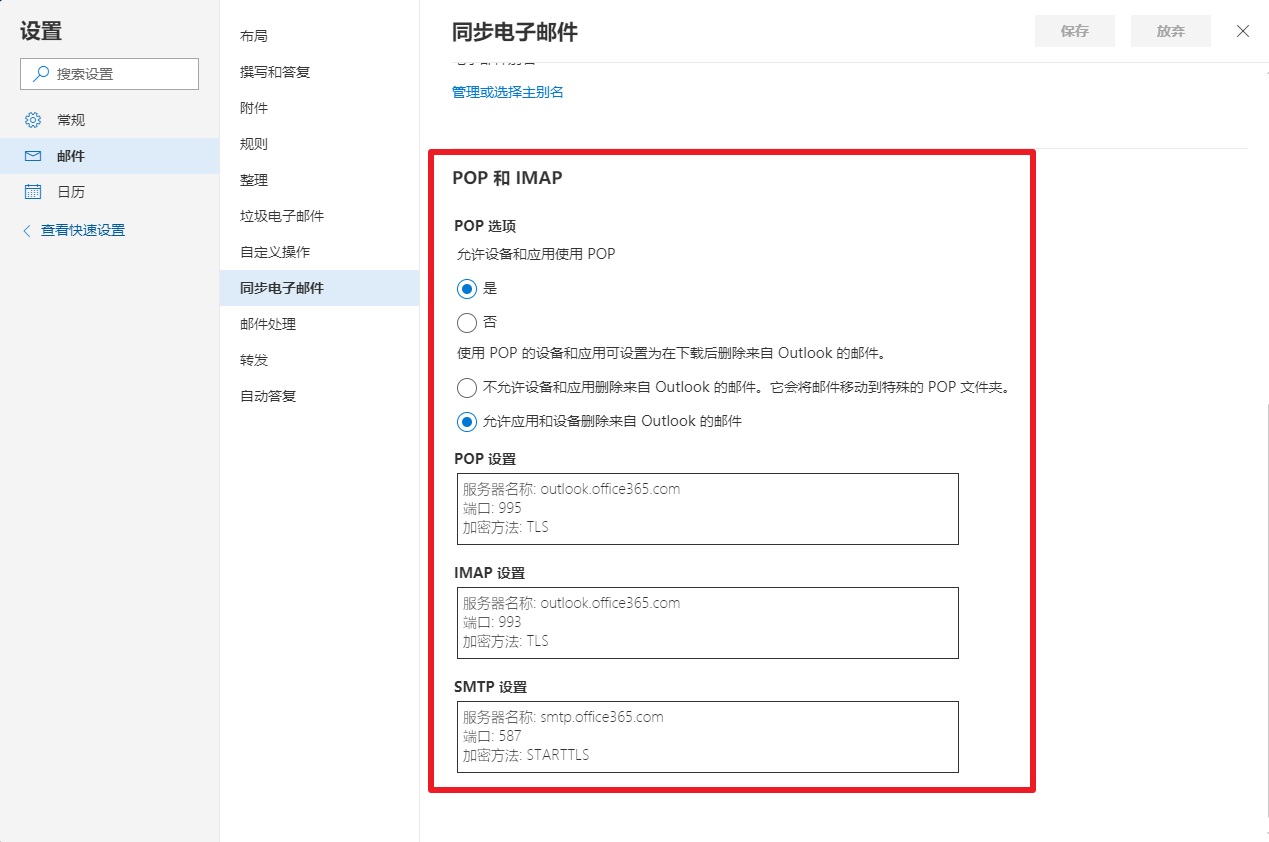Select the 是 radio button for POP
This screenshot has height=842, width=1269.
pyautogui.click(x=467, y=289)
